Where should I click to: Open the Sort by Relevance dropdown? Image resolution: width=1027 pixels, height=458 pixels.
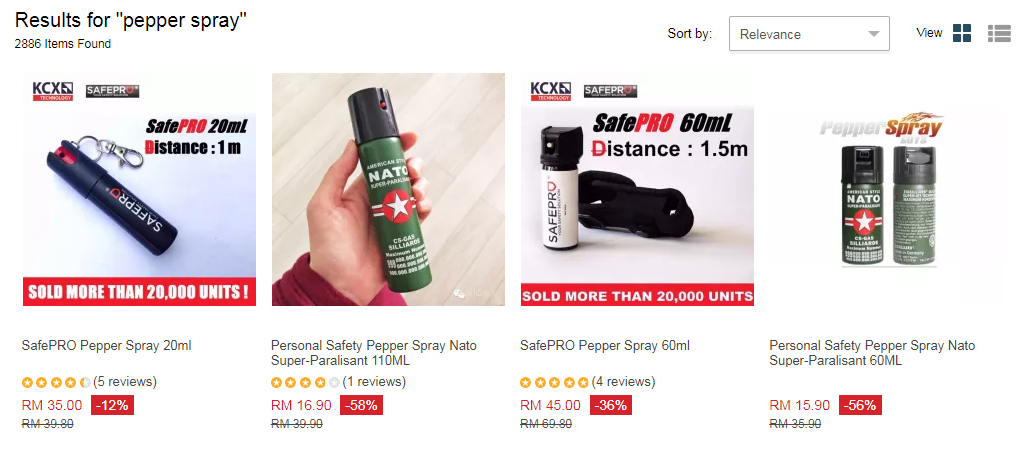point(809,34)
